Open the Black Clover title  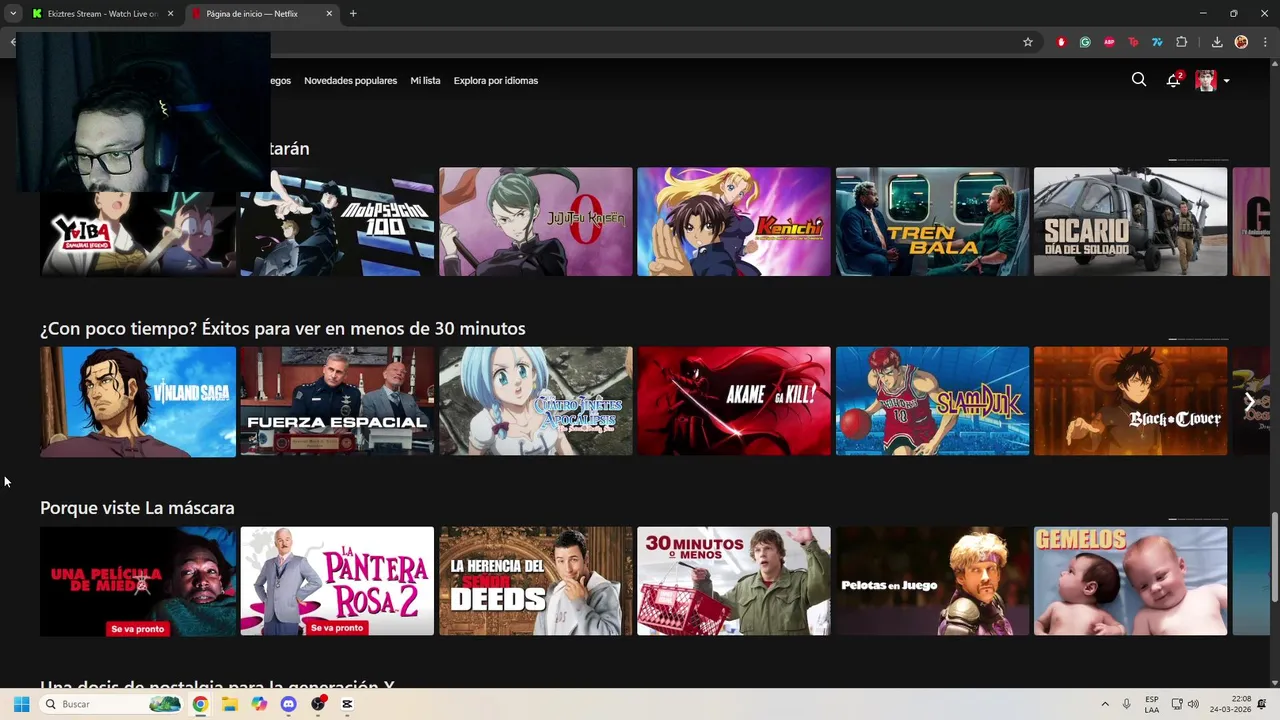coord(1130,402)
